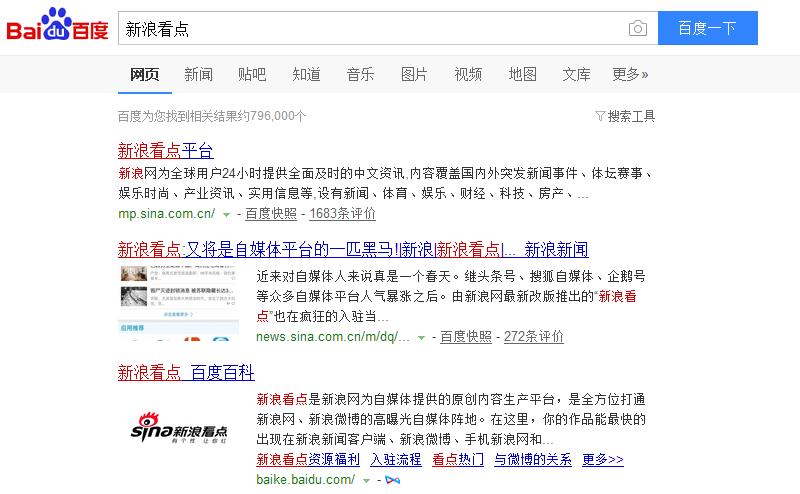Click the sina 新浪看点 logo thumbnail
This screenshot has width=800, height=494.
179,428
